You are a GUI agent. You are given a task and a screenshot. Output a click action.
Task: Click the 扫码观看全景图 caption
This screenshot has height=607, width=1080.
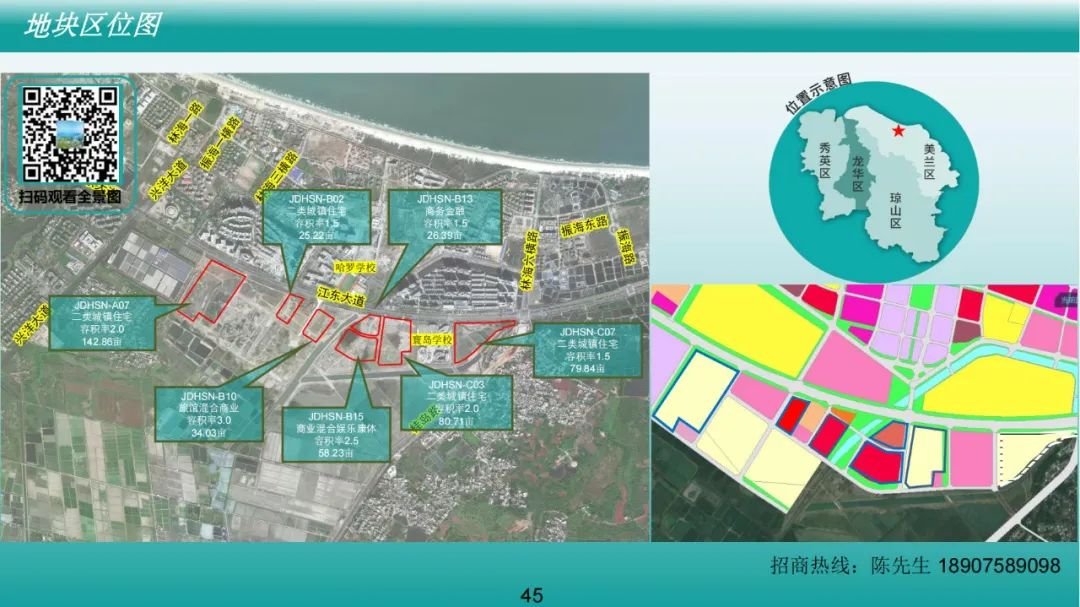tap(70, 197)
